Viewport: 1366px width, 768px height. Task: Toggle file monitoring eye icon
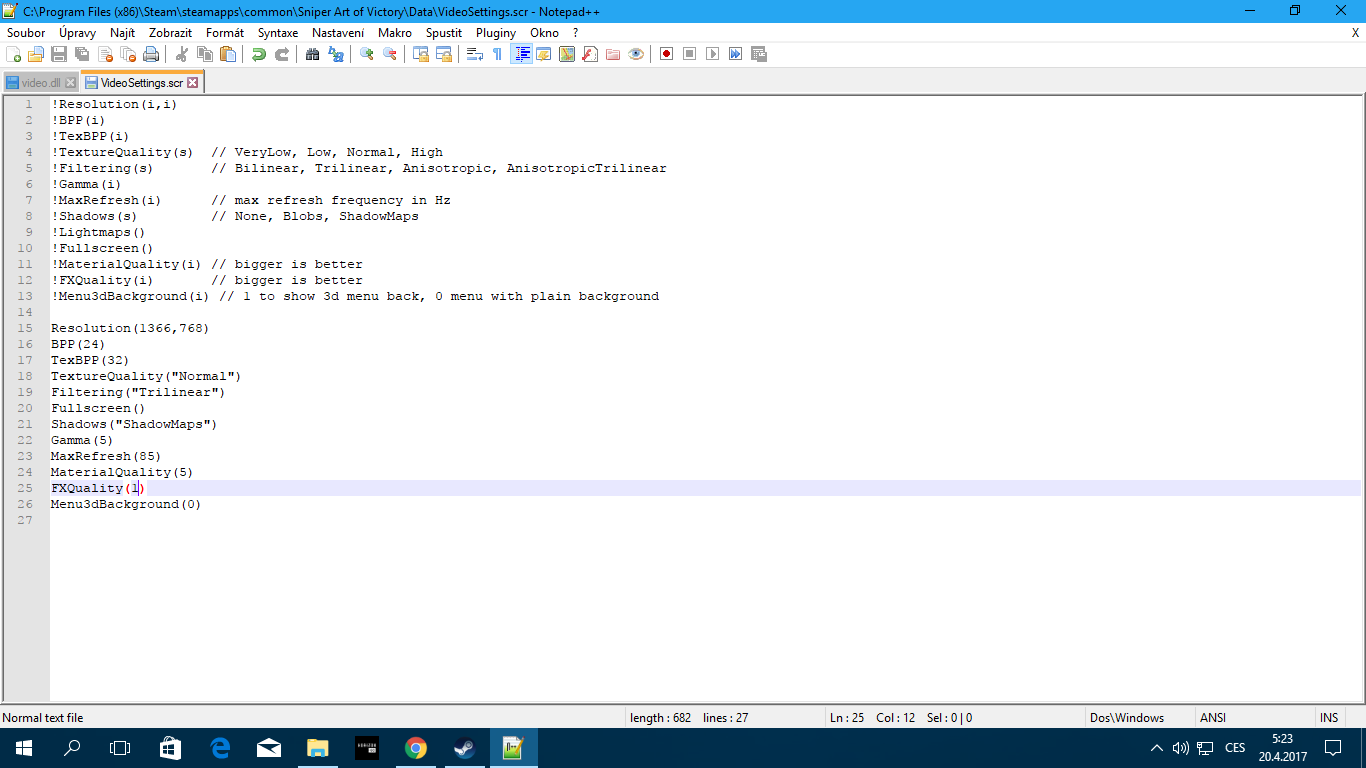tap(636, 54)
